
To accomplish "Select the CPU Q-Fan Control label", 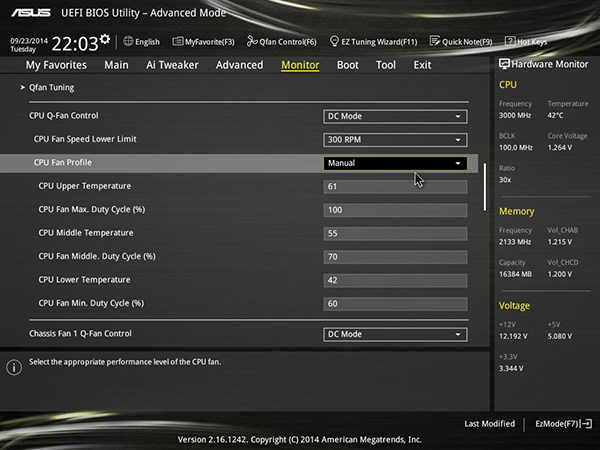I will click(64, 116).
